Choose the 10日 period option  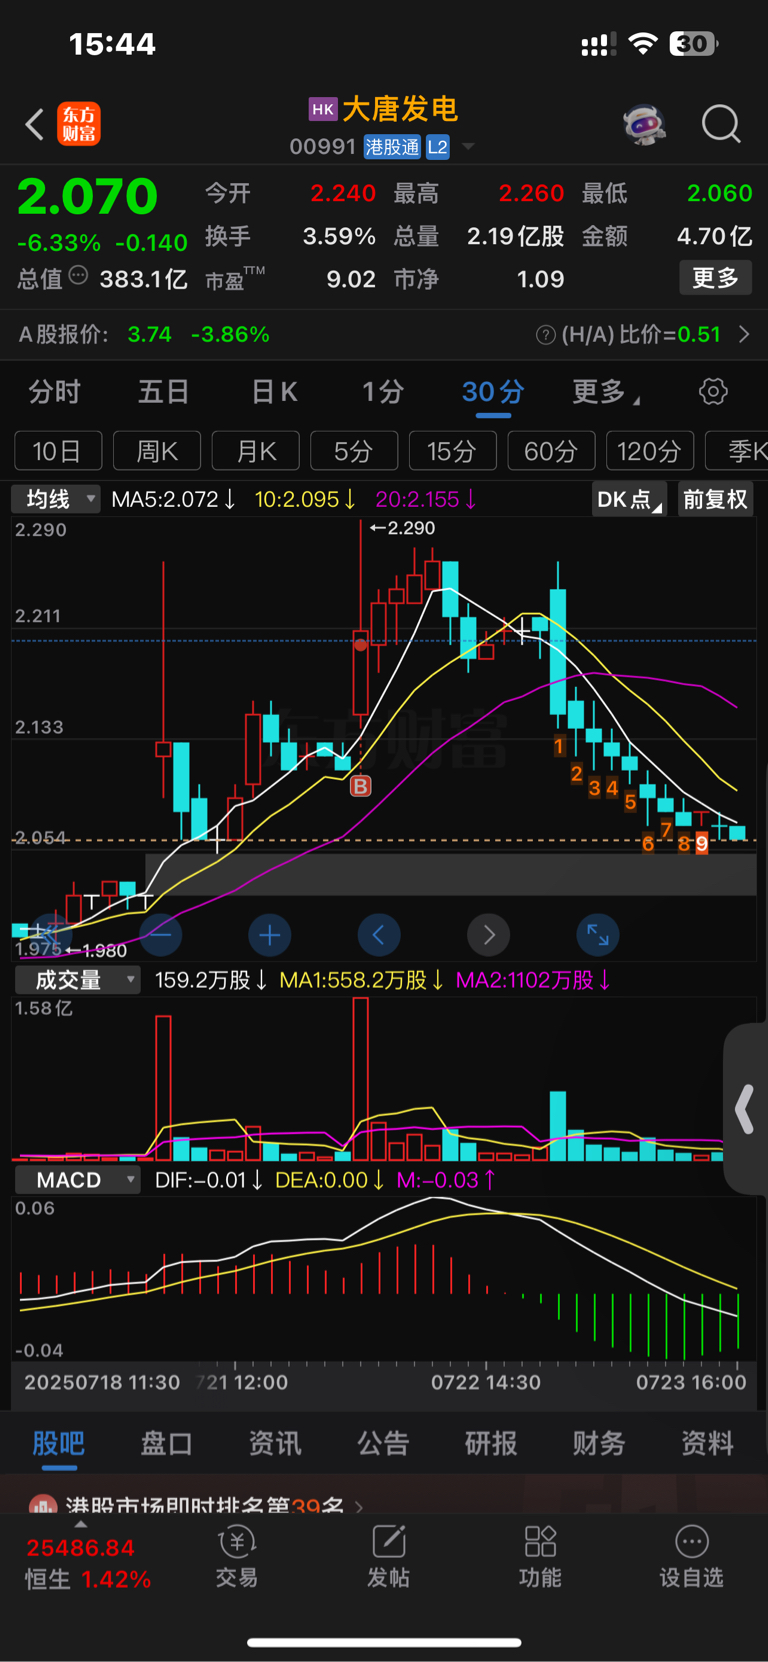[58, 451]
